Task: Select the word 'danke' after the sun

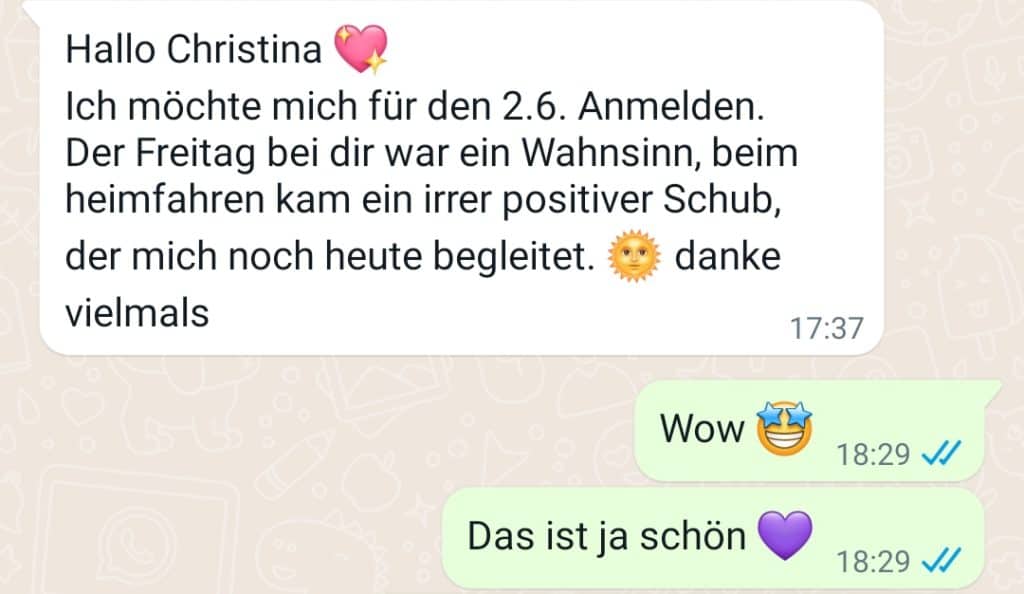Action: pyautogui.click(x=728, y=256)
